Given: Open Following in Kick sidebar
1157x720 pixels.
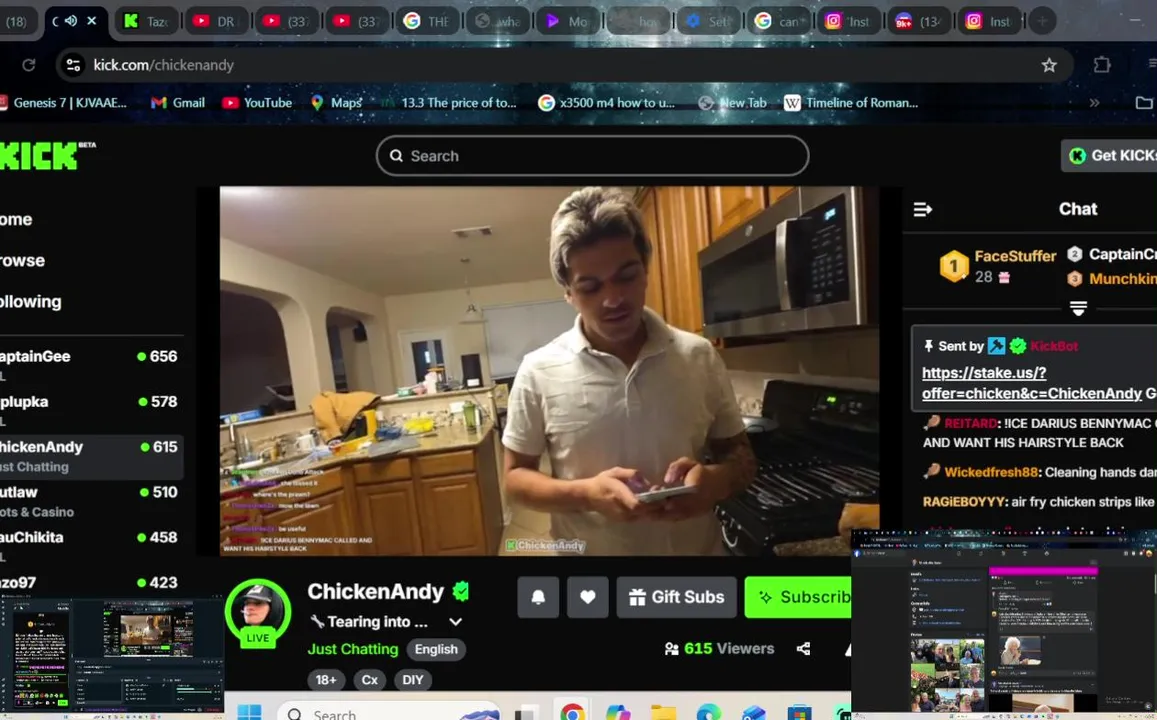Looking at the screenshot, I should point(30,302).
